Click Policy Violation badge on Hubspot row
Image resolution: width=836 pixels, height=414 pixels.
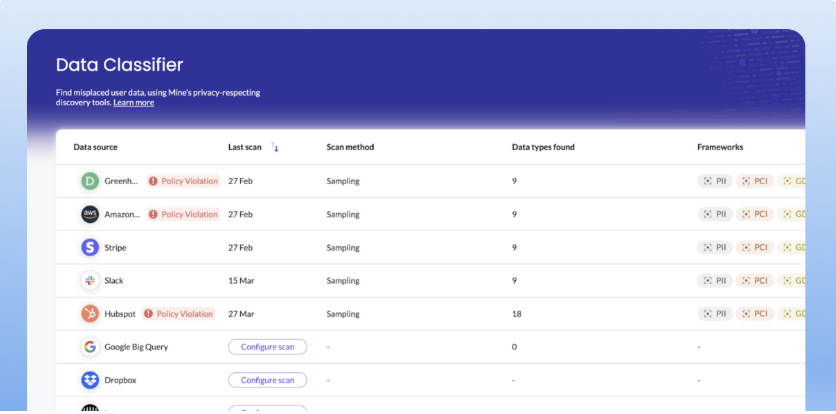179,314
